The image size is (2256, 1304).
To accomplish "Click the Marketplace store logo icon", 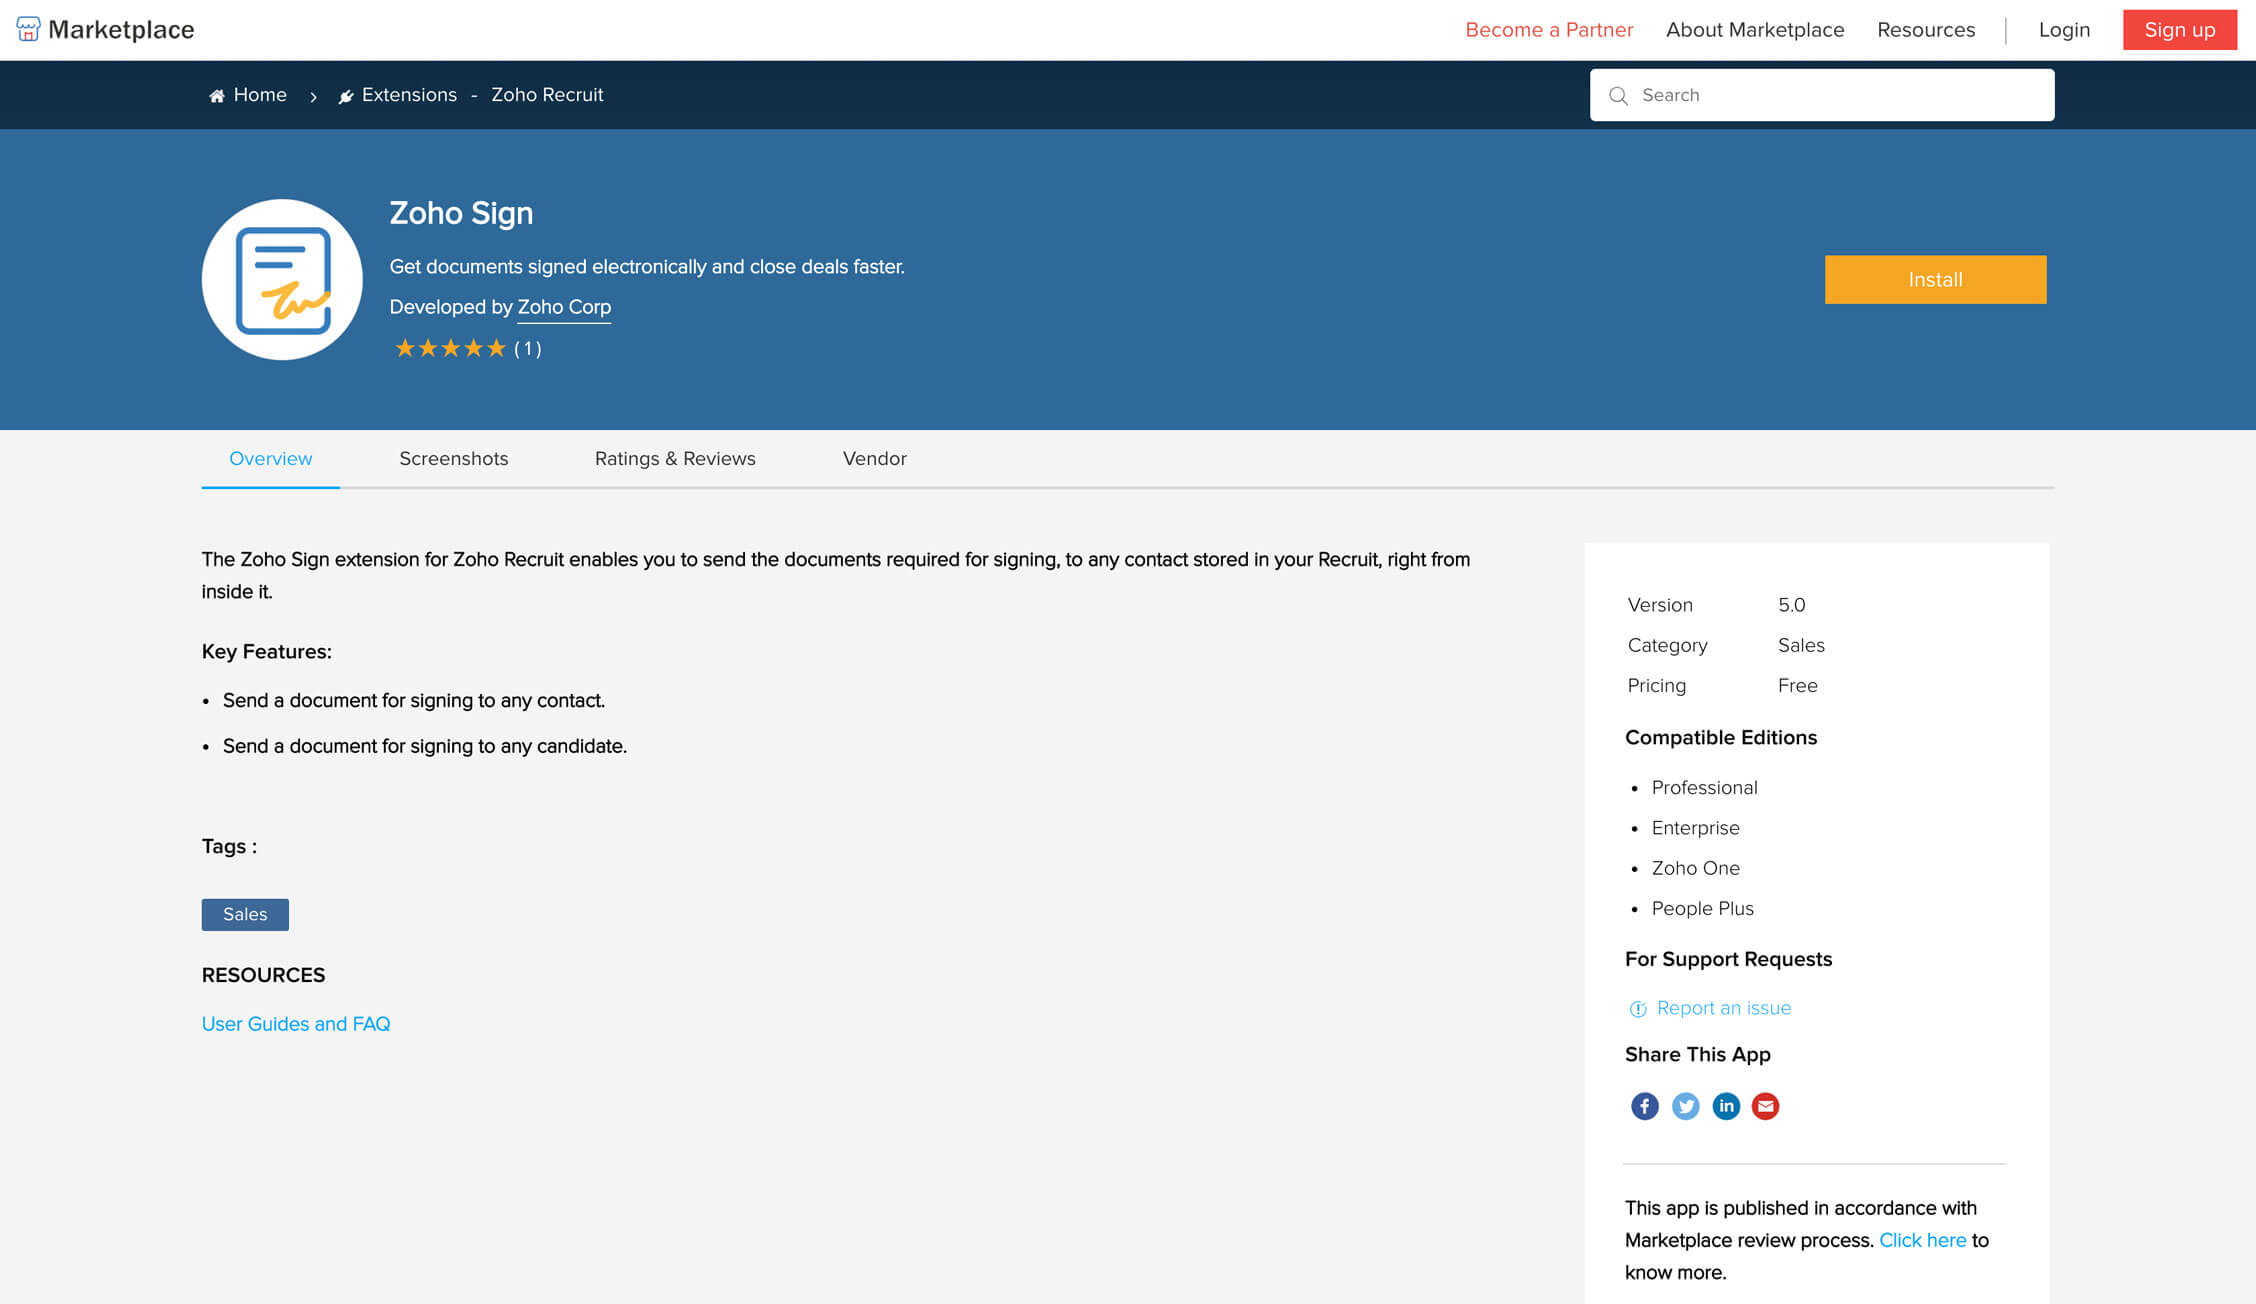I will [28, 29].
